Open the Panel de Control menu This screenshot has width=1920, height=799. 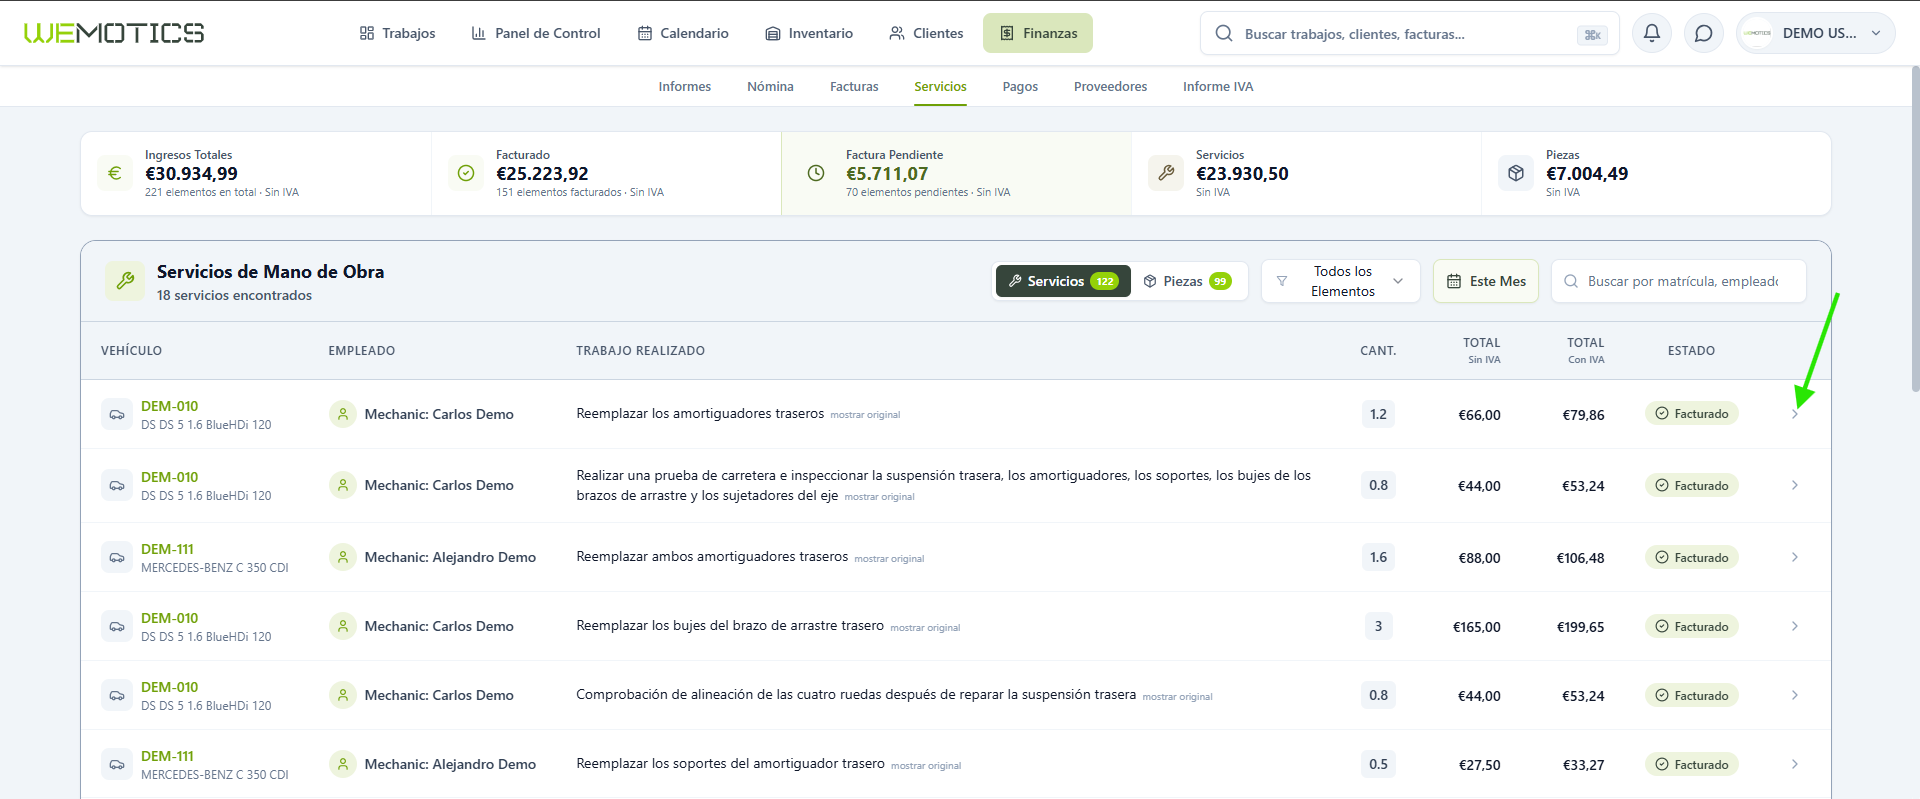536,33
